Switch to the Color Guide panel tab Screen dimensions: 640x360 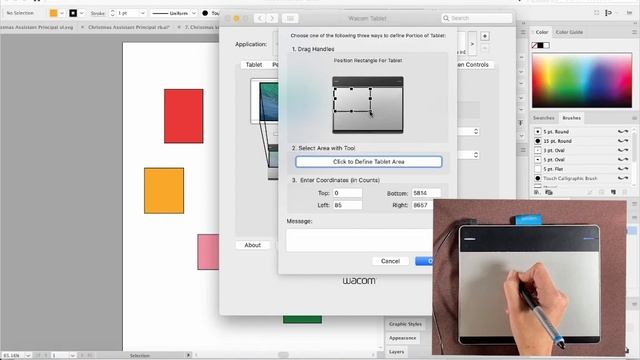click(x=569, y=32)
